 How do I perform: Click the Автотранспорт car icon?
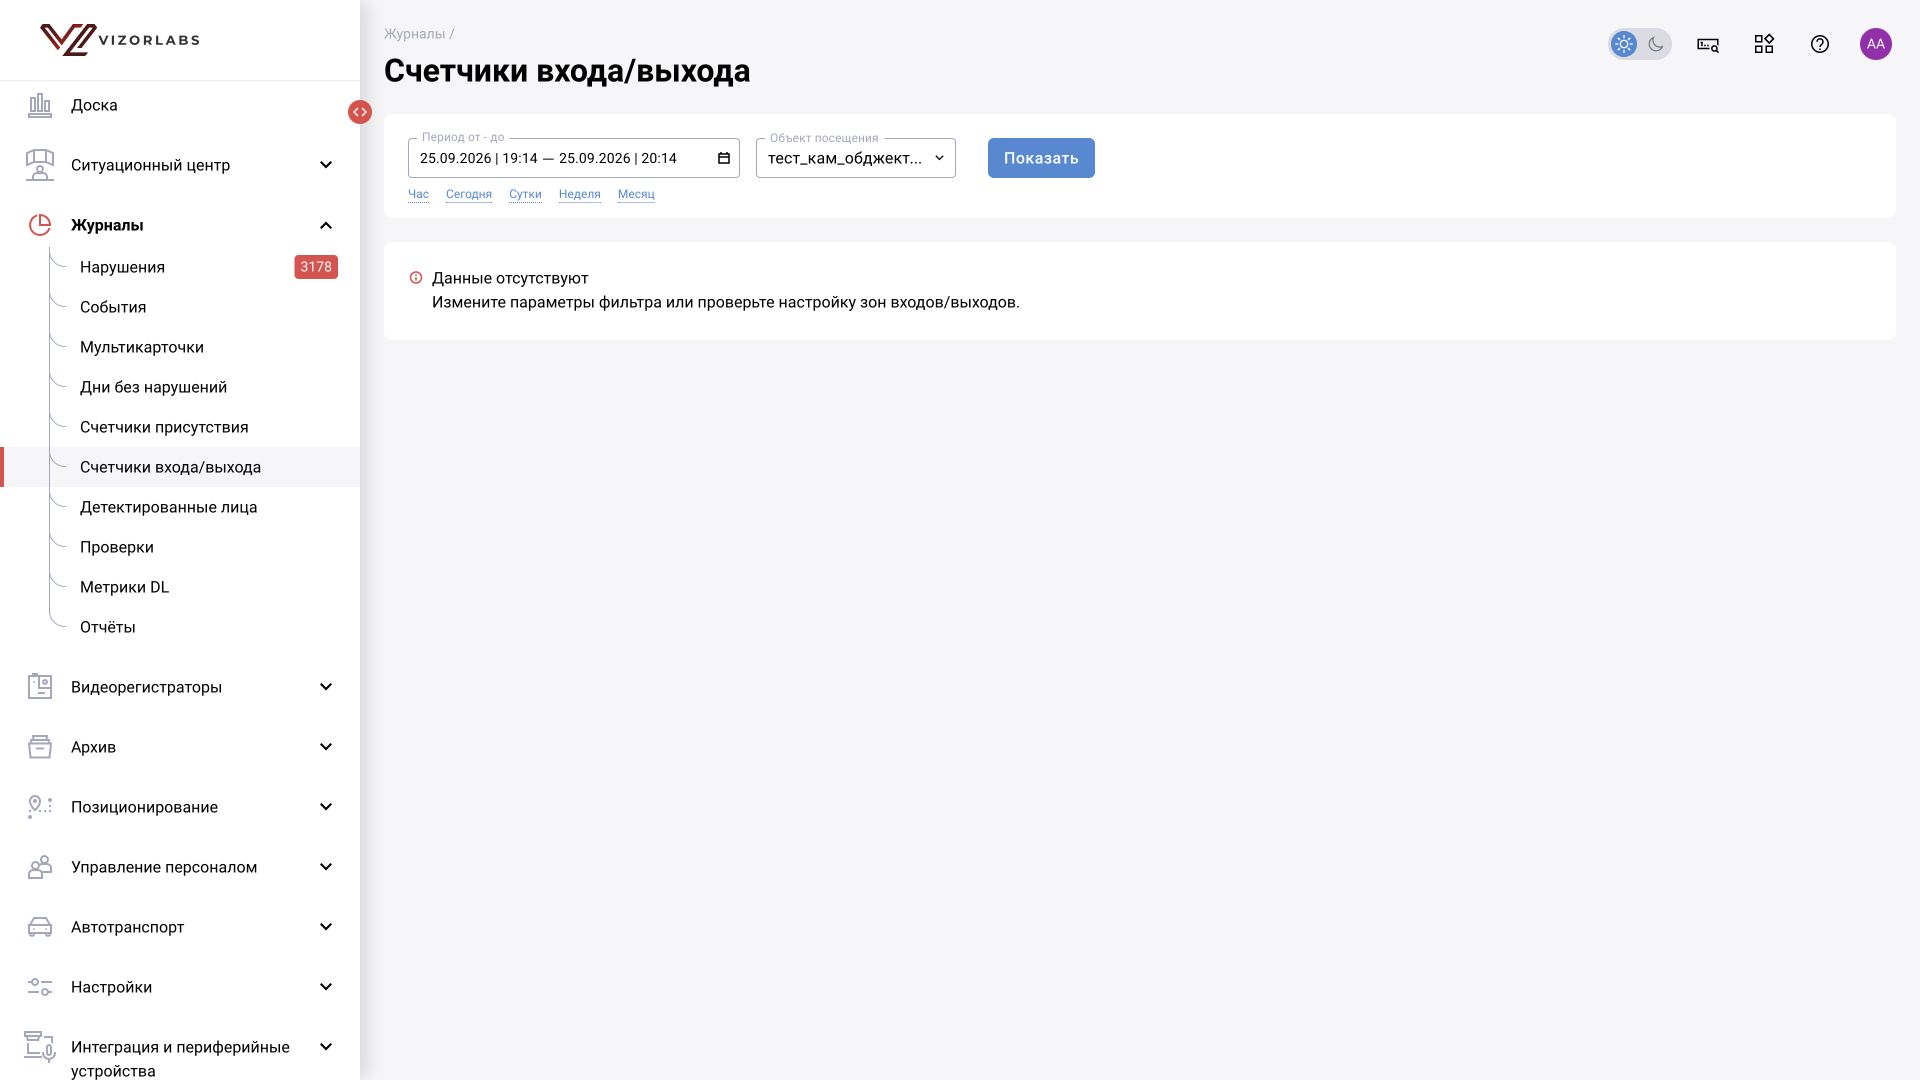tap(40, 927)
